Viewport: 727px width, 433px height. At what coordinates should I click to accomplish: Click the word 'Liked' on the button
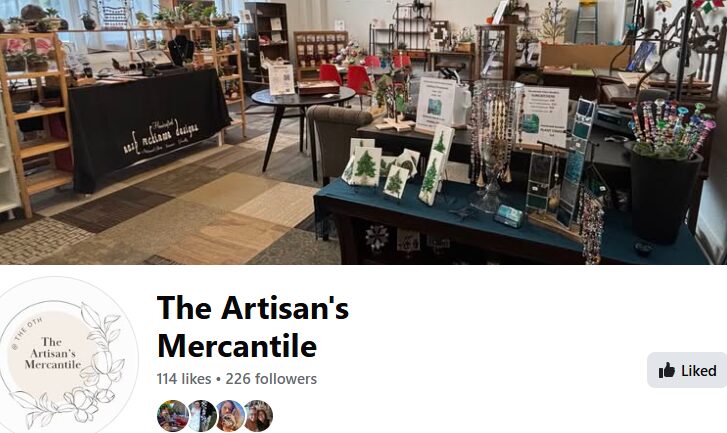(x=699, y=370)
